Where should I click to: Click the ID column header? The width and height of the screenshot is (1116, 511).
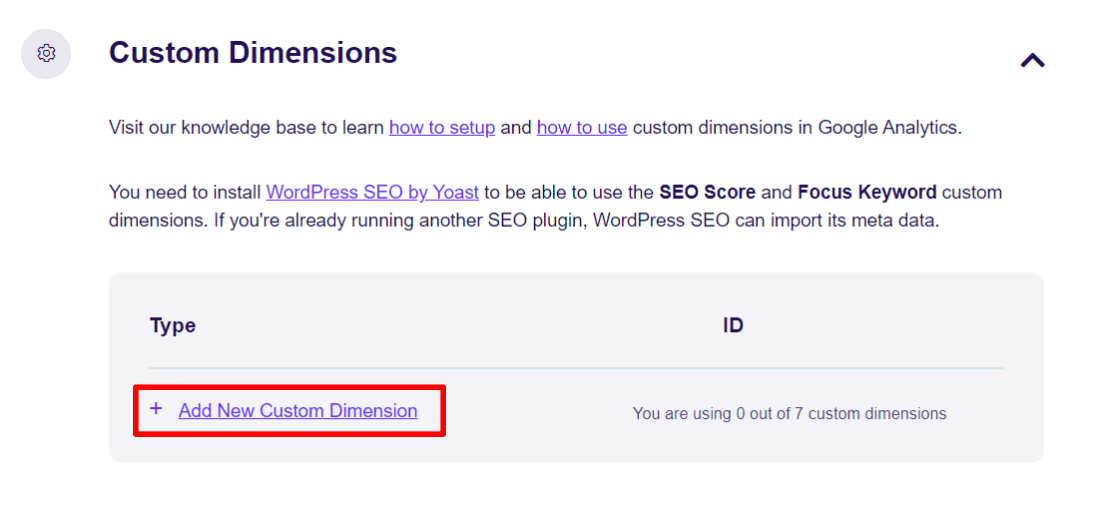click(x=732, y=326)
